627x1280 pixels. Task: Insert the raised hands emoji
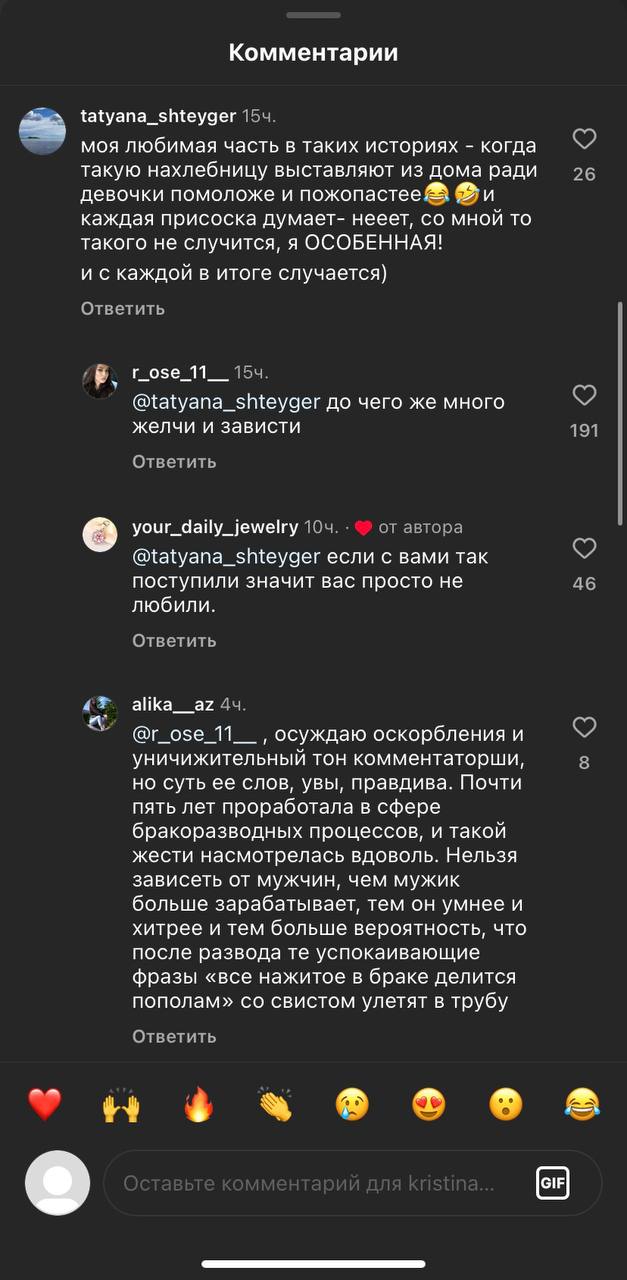pos(121,1104)
